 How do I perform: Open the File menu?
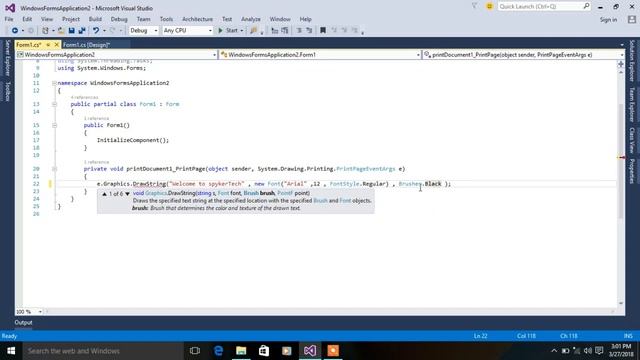[9, 19]
